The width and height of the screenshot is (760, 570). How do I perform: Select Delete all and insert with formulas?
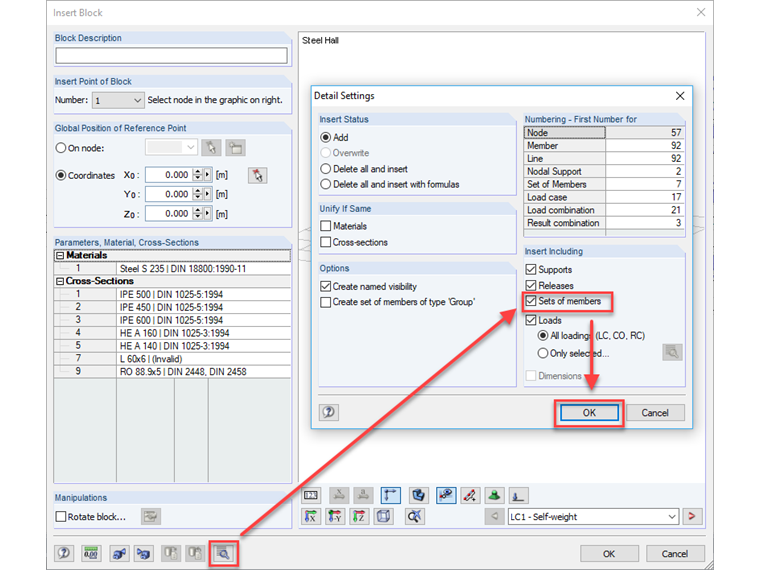[x=390, y=184]
